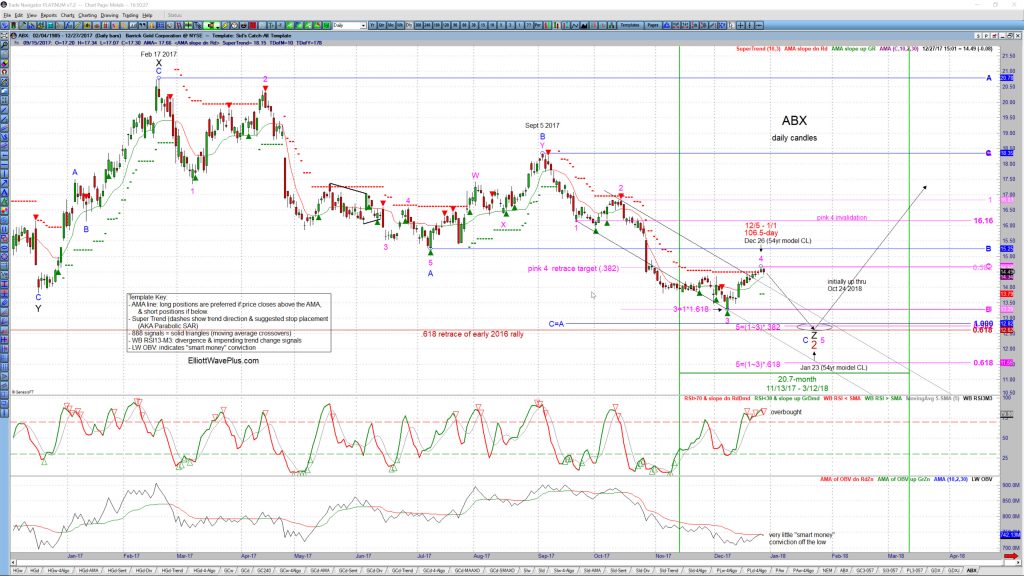The image size is (1024, 576).
Task: Click the horizontal arrows compress icon
Action: [x=758, y=25]
